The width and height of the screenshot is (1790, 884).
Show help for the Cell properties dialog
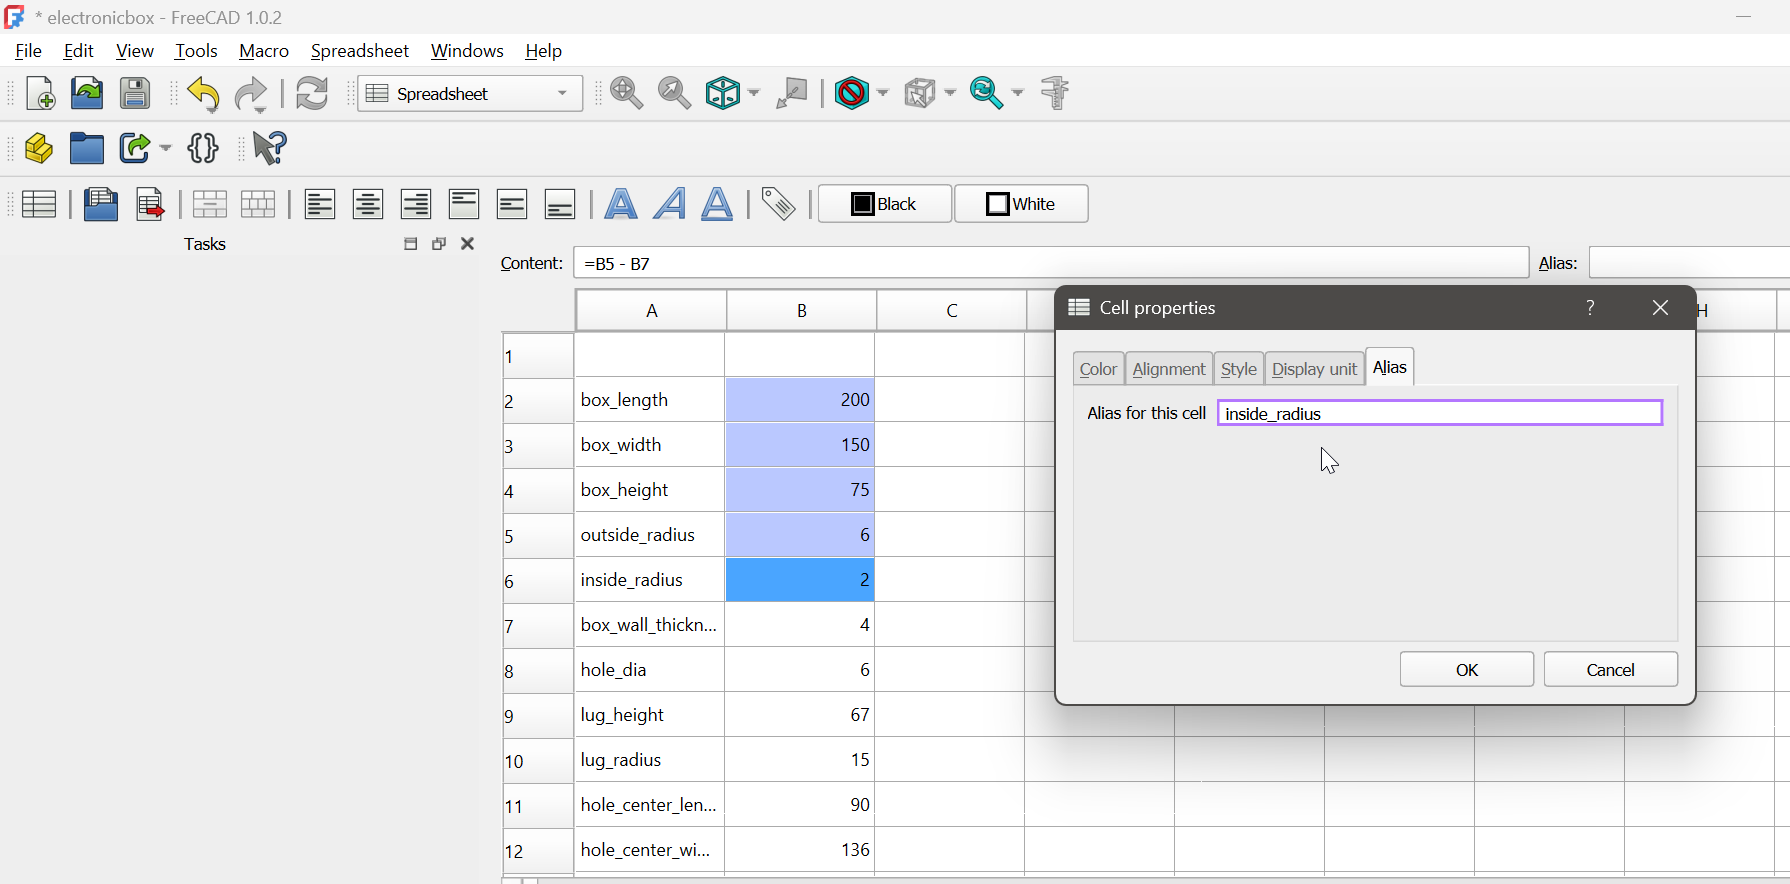coord(1590,308)
